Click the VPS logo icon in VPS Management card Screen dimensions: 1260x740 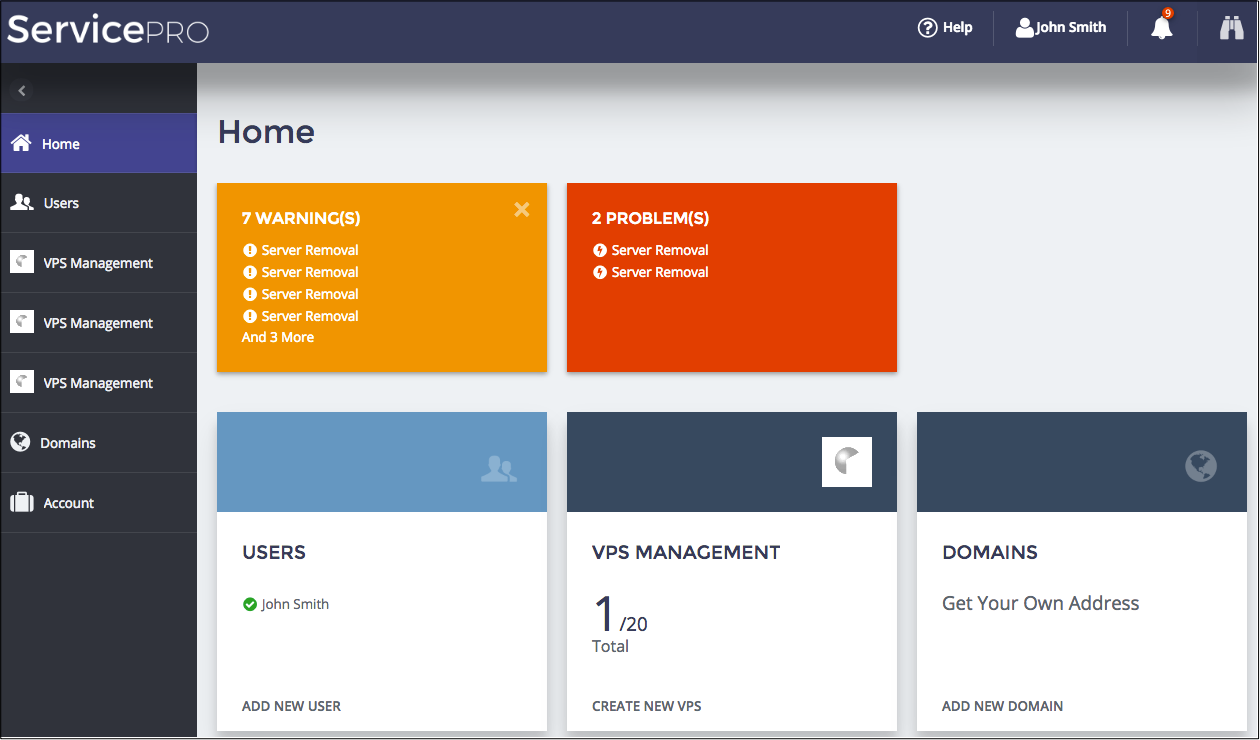pyautogui.click(x=846, y=462)
